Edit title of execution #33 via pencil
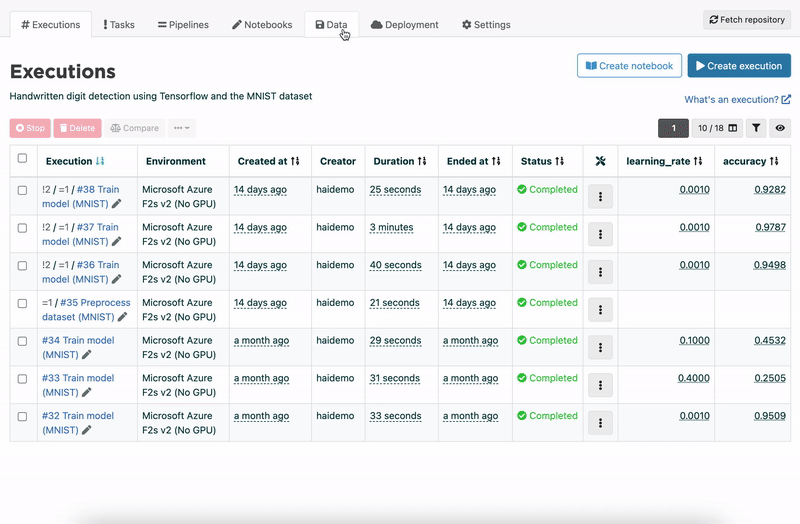Image resolution: width=800 pixels, height=524 pixels. point(87,392)
